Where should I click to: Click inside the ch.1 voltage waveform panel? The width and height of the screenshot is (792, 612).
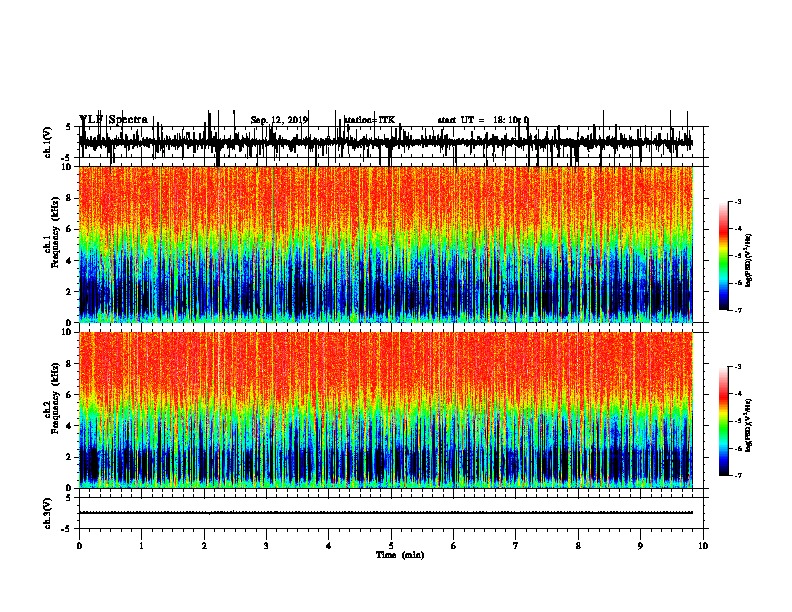(x=391, y=142)
